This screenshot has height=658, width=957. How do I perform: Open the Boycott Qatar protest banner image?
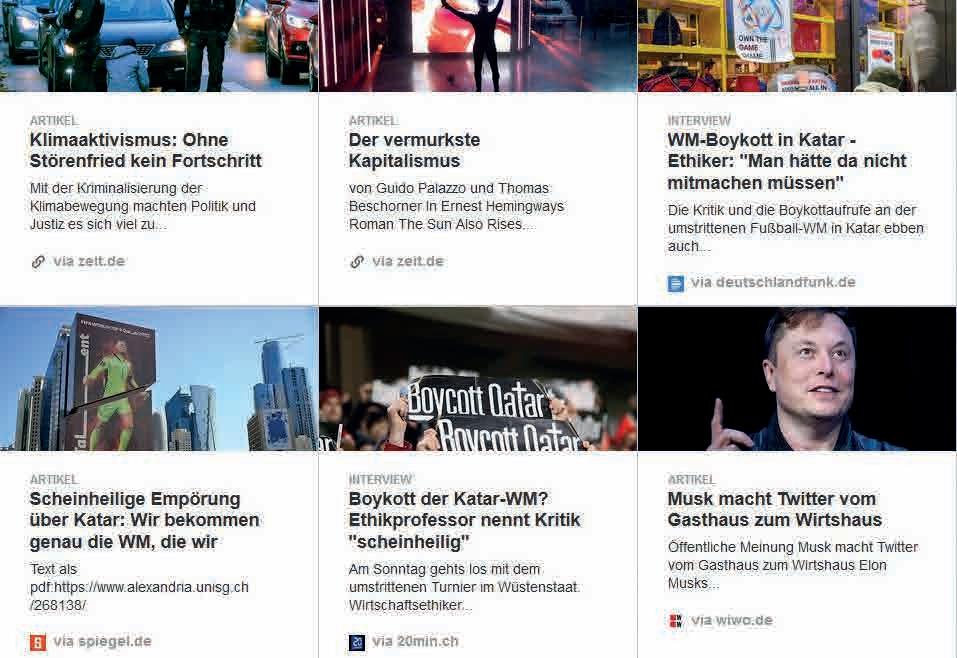pos(478,379)
